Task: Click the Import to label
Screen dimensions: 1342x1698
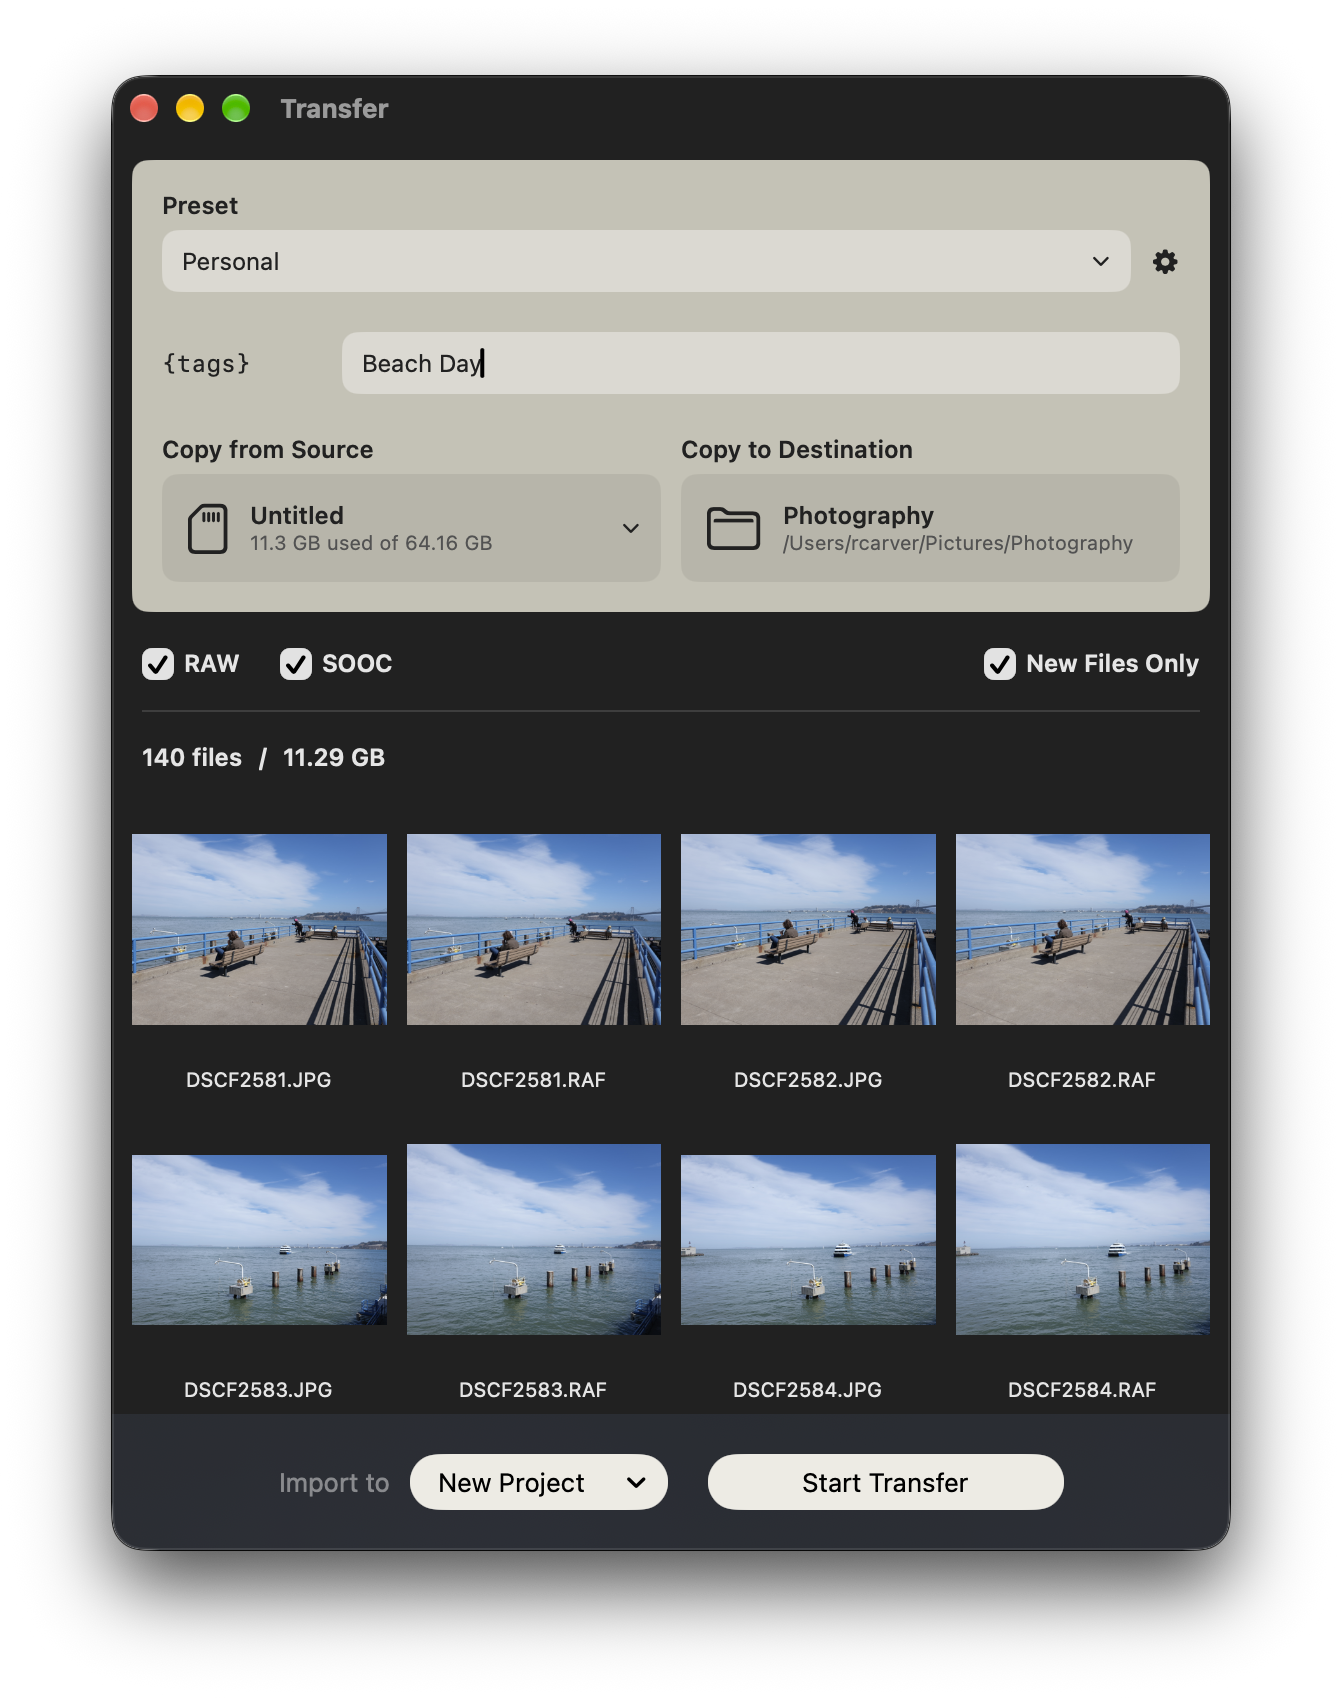Action: pos(334,1483)
